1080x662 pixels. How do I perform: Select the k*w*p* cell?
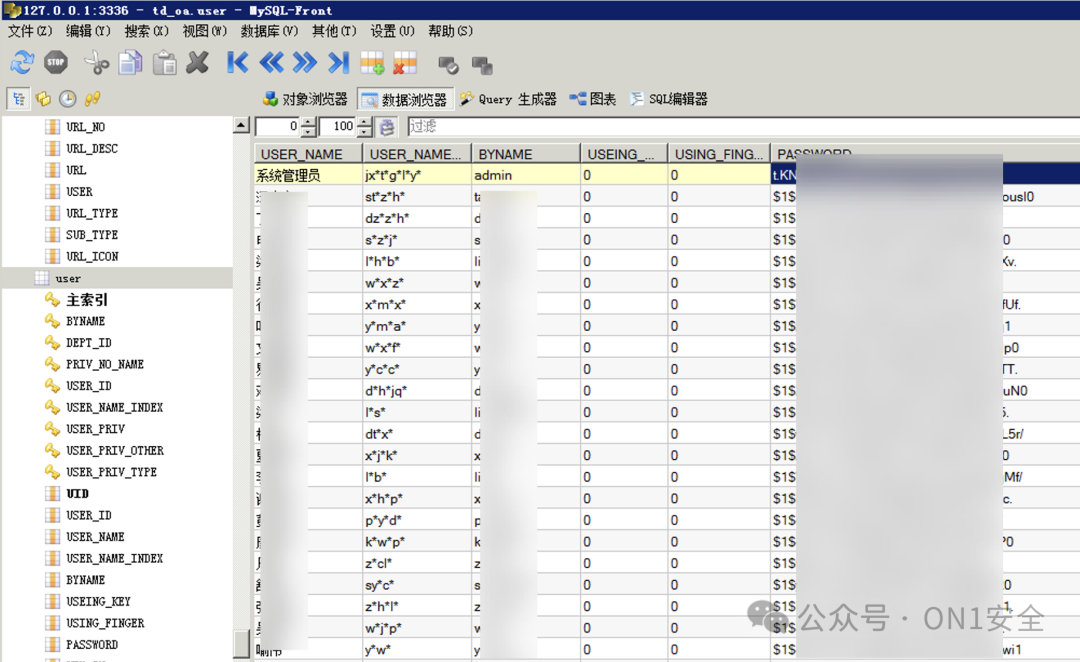click(417, 541)
